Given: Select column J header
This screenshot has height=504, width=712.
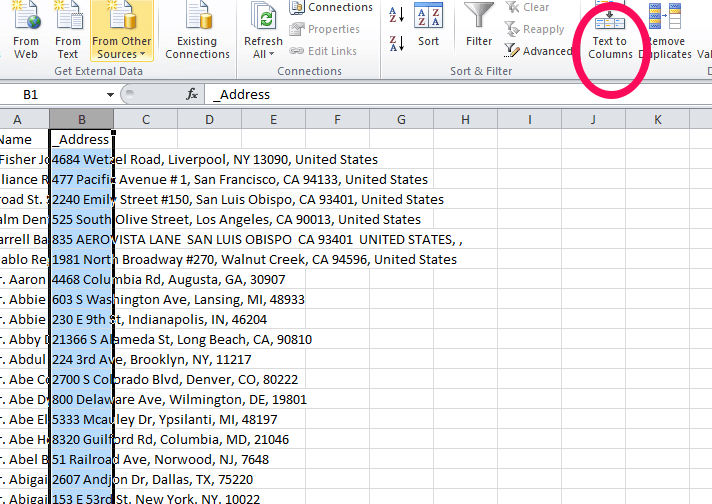Looking at the screenshot, I should click(593, 119).
